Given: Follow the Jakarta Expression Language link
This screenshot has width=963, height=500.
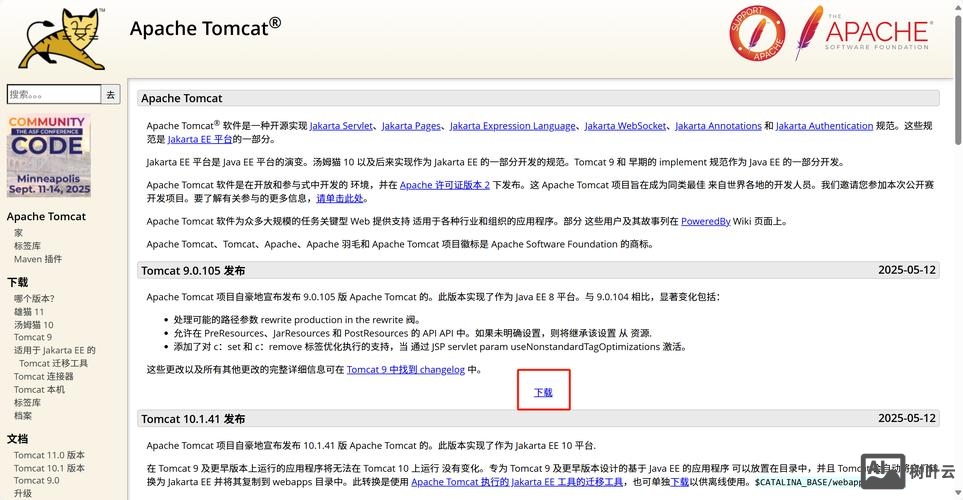Looking at the screenshot, I should point(512,126).
